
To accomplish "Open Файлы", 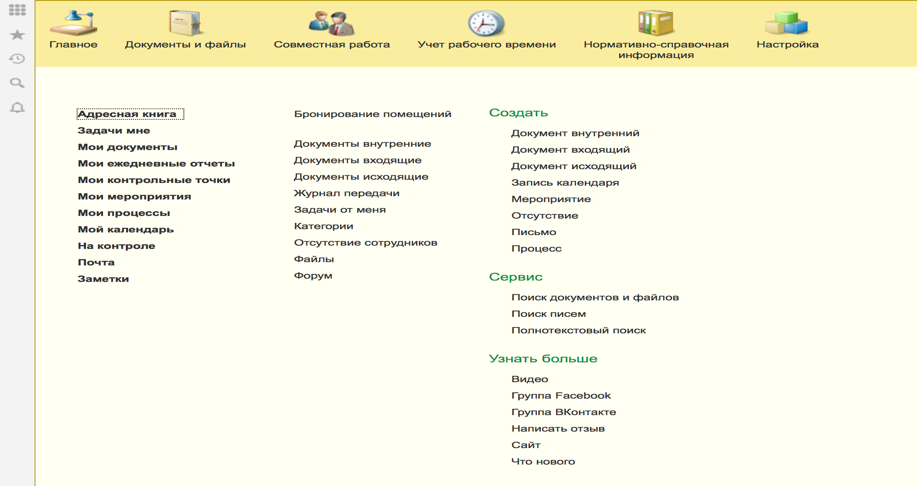I will click(x=314, y=258).
